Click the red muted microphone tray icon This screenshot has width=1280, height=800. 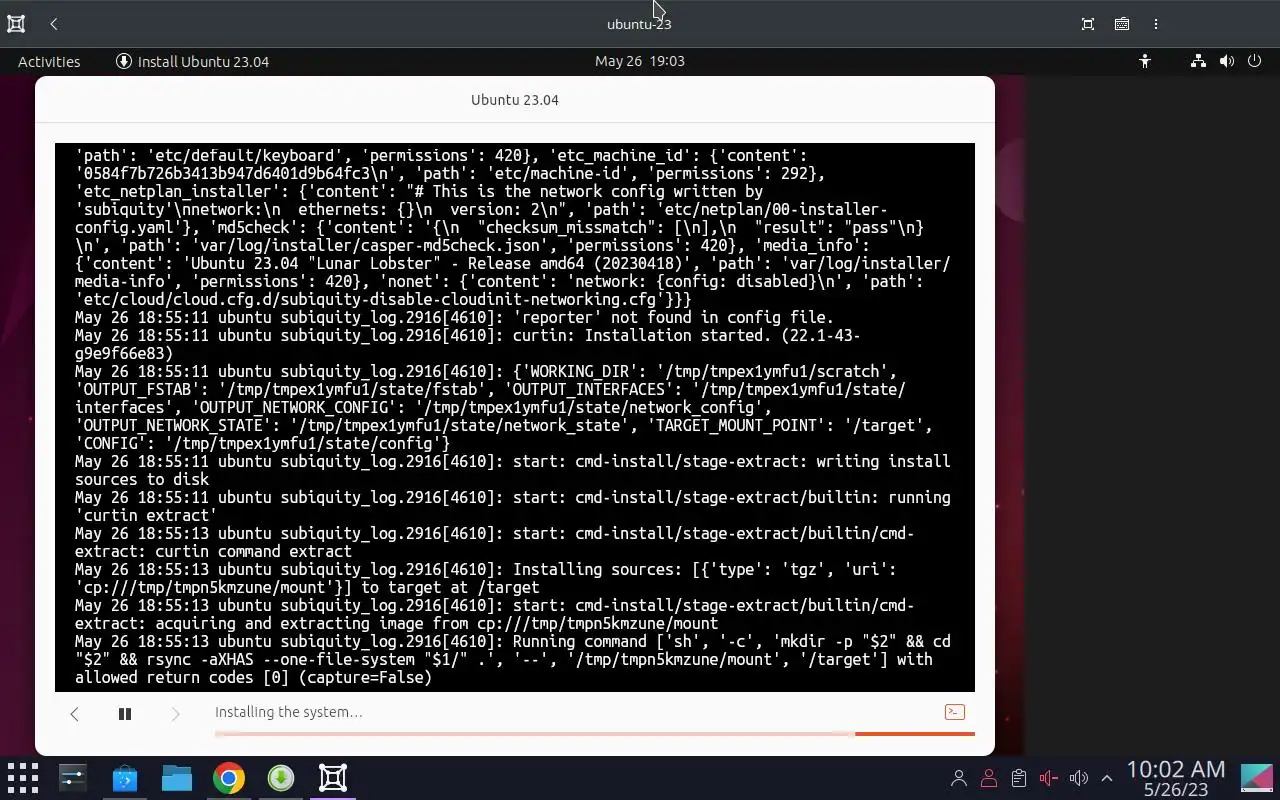pyautogui.click(x=1049, y=778)
